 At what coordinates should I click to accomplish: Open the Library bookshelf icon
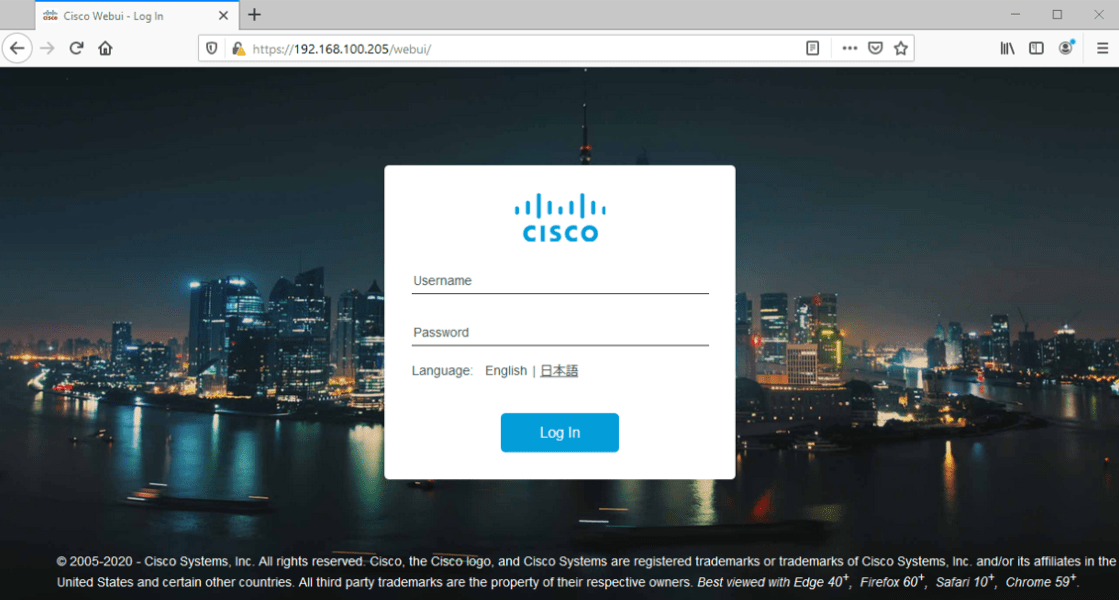click(1007, 49)
